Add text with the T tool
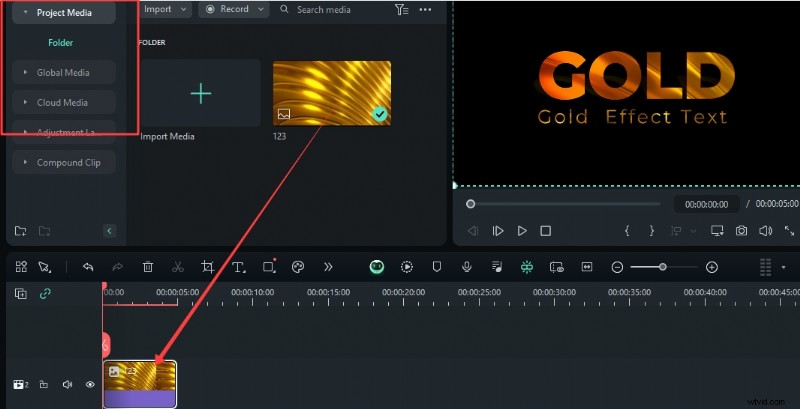The width and height of the screenshot is (800, 409). 238,267
